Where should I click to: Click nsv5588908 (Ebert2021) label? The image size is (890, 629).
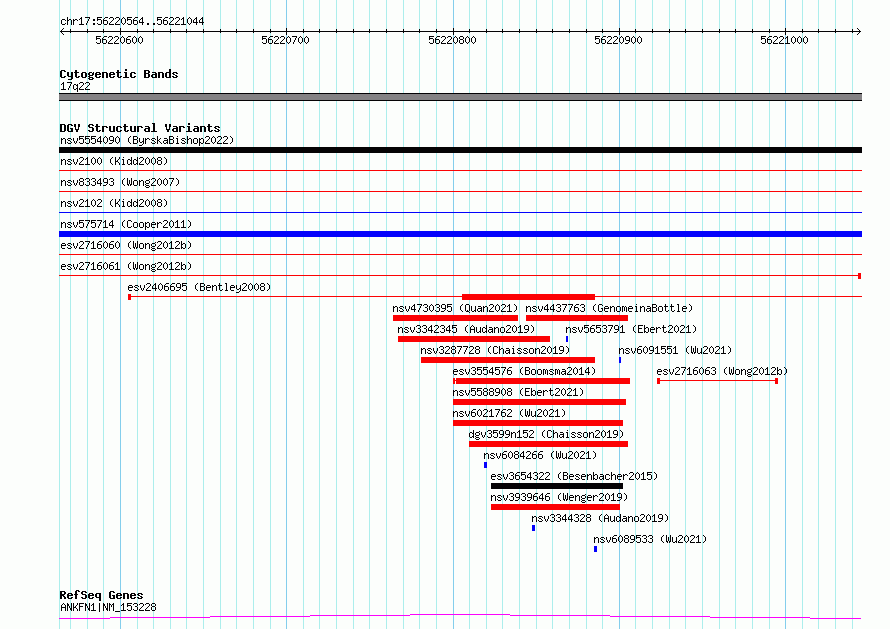pyautogui.click(x=518, y=392)
